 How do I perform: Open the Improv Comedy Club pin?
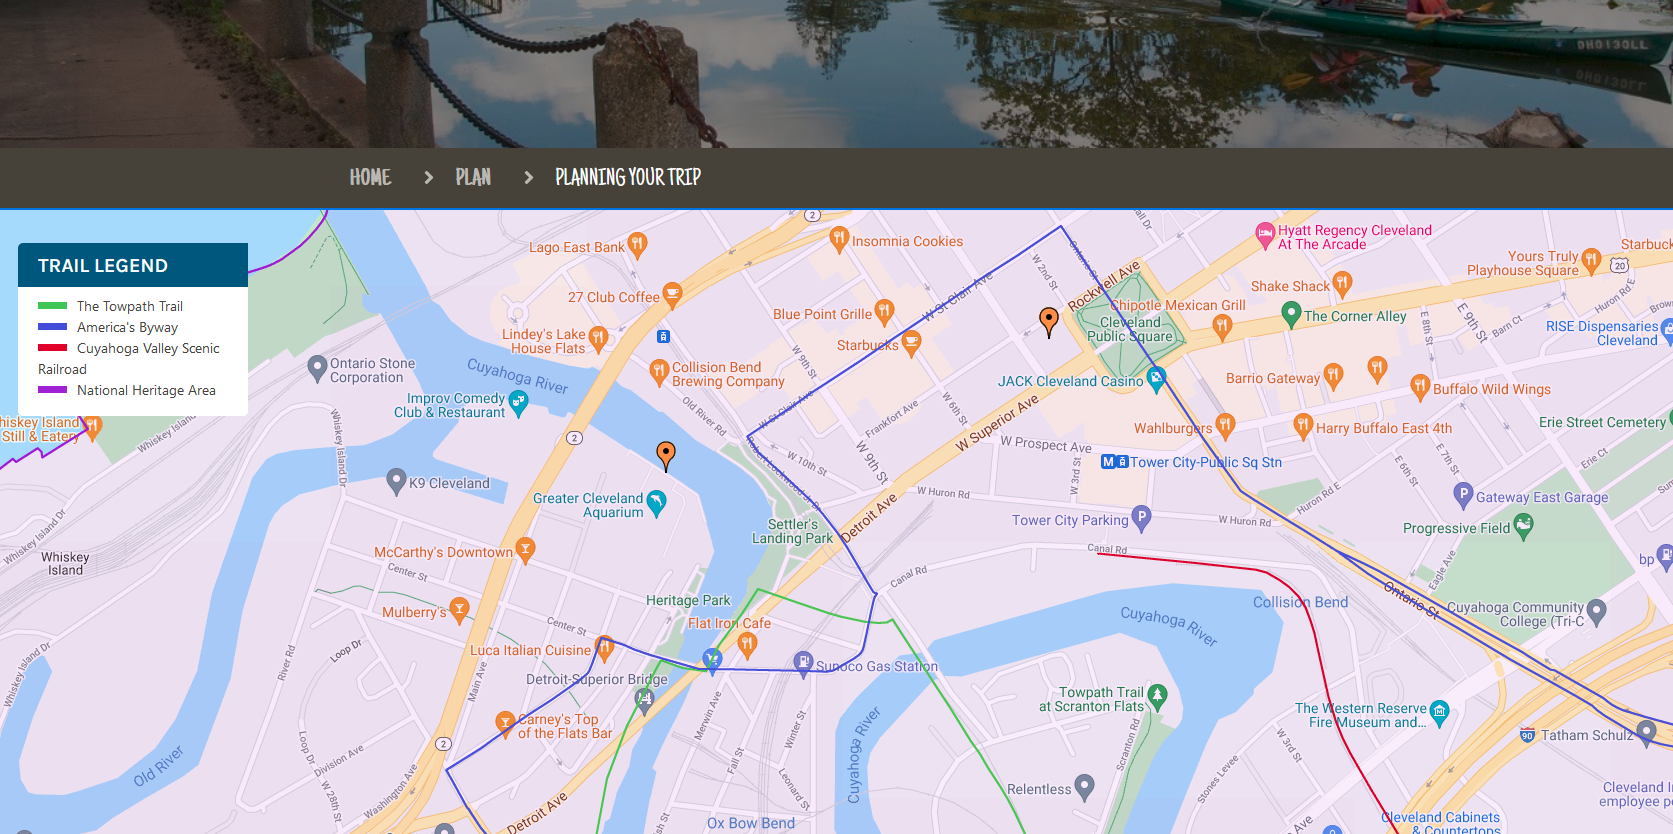click(x=518, y=402)
